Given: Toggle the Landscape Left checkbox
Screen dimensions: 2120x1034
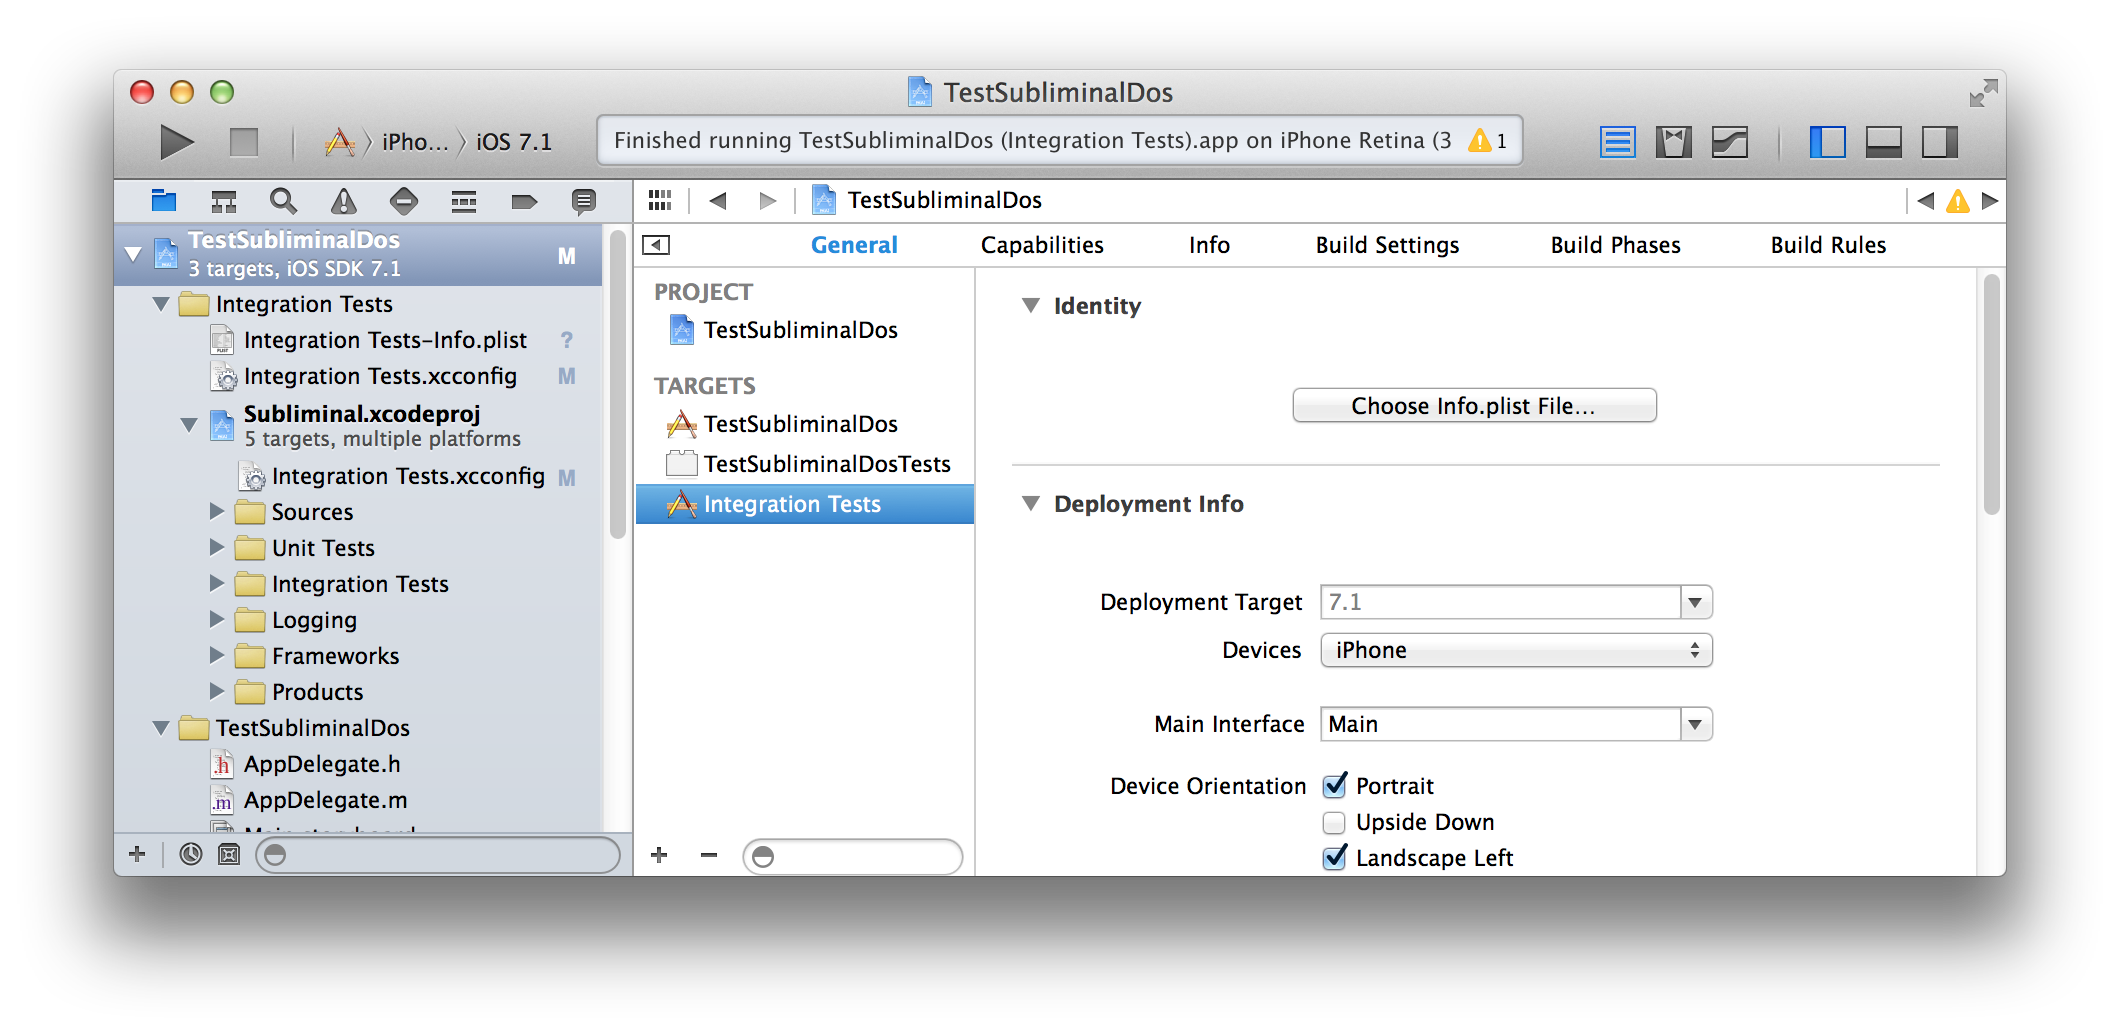Looking at the screenshot, I should [1334, 858].
